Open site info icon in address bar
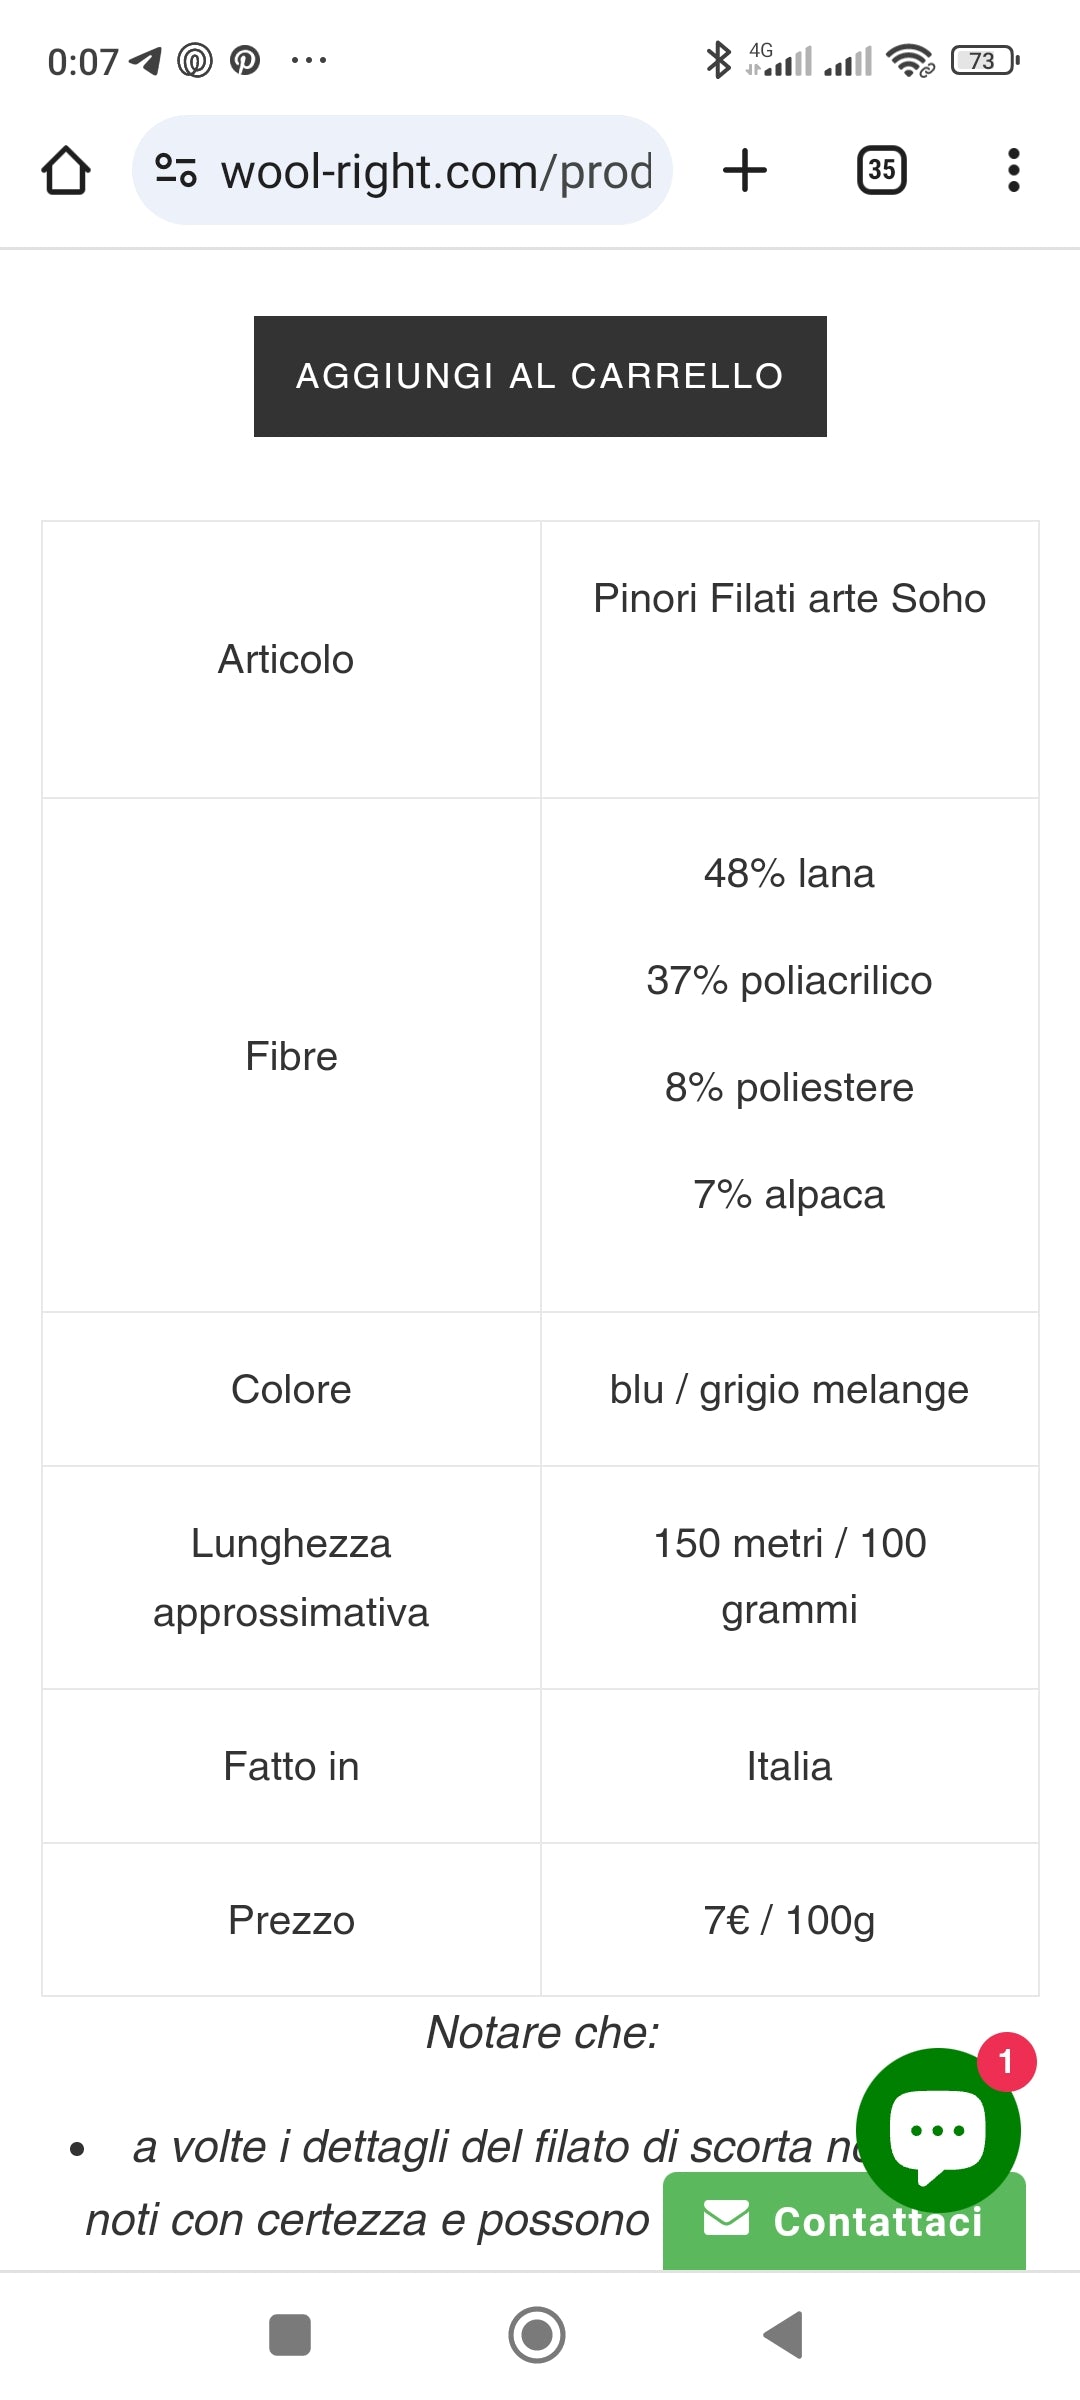This screenshot has height=2400, width=1080. [x=176, y=171]
